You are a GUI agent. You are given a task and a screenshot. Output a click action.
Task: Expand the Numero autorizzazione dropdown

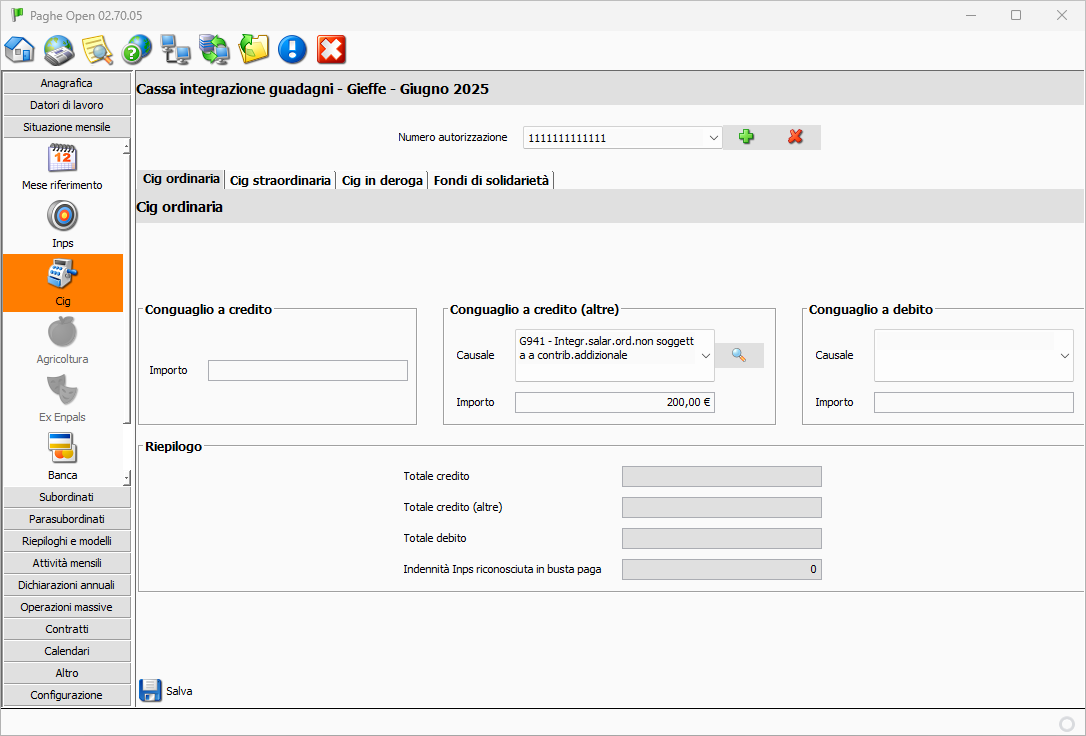tap(713, 138)
